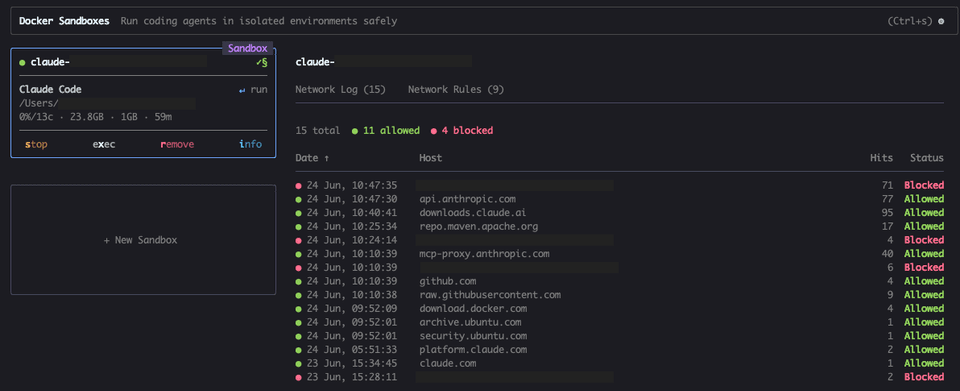Click the red dot at 23 Jun 15:28:11
Screen dimensions: 960x391
[x=299, y=377]
